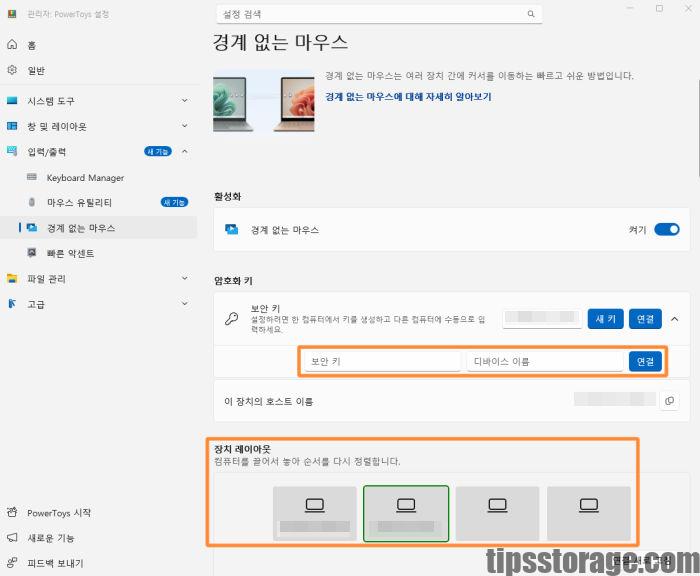Collapse the 보안 키 card chevron
Screen dimensions: 700x576
coord(675,319)
